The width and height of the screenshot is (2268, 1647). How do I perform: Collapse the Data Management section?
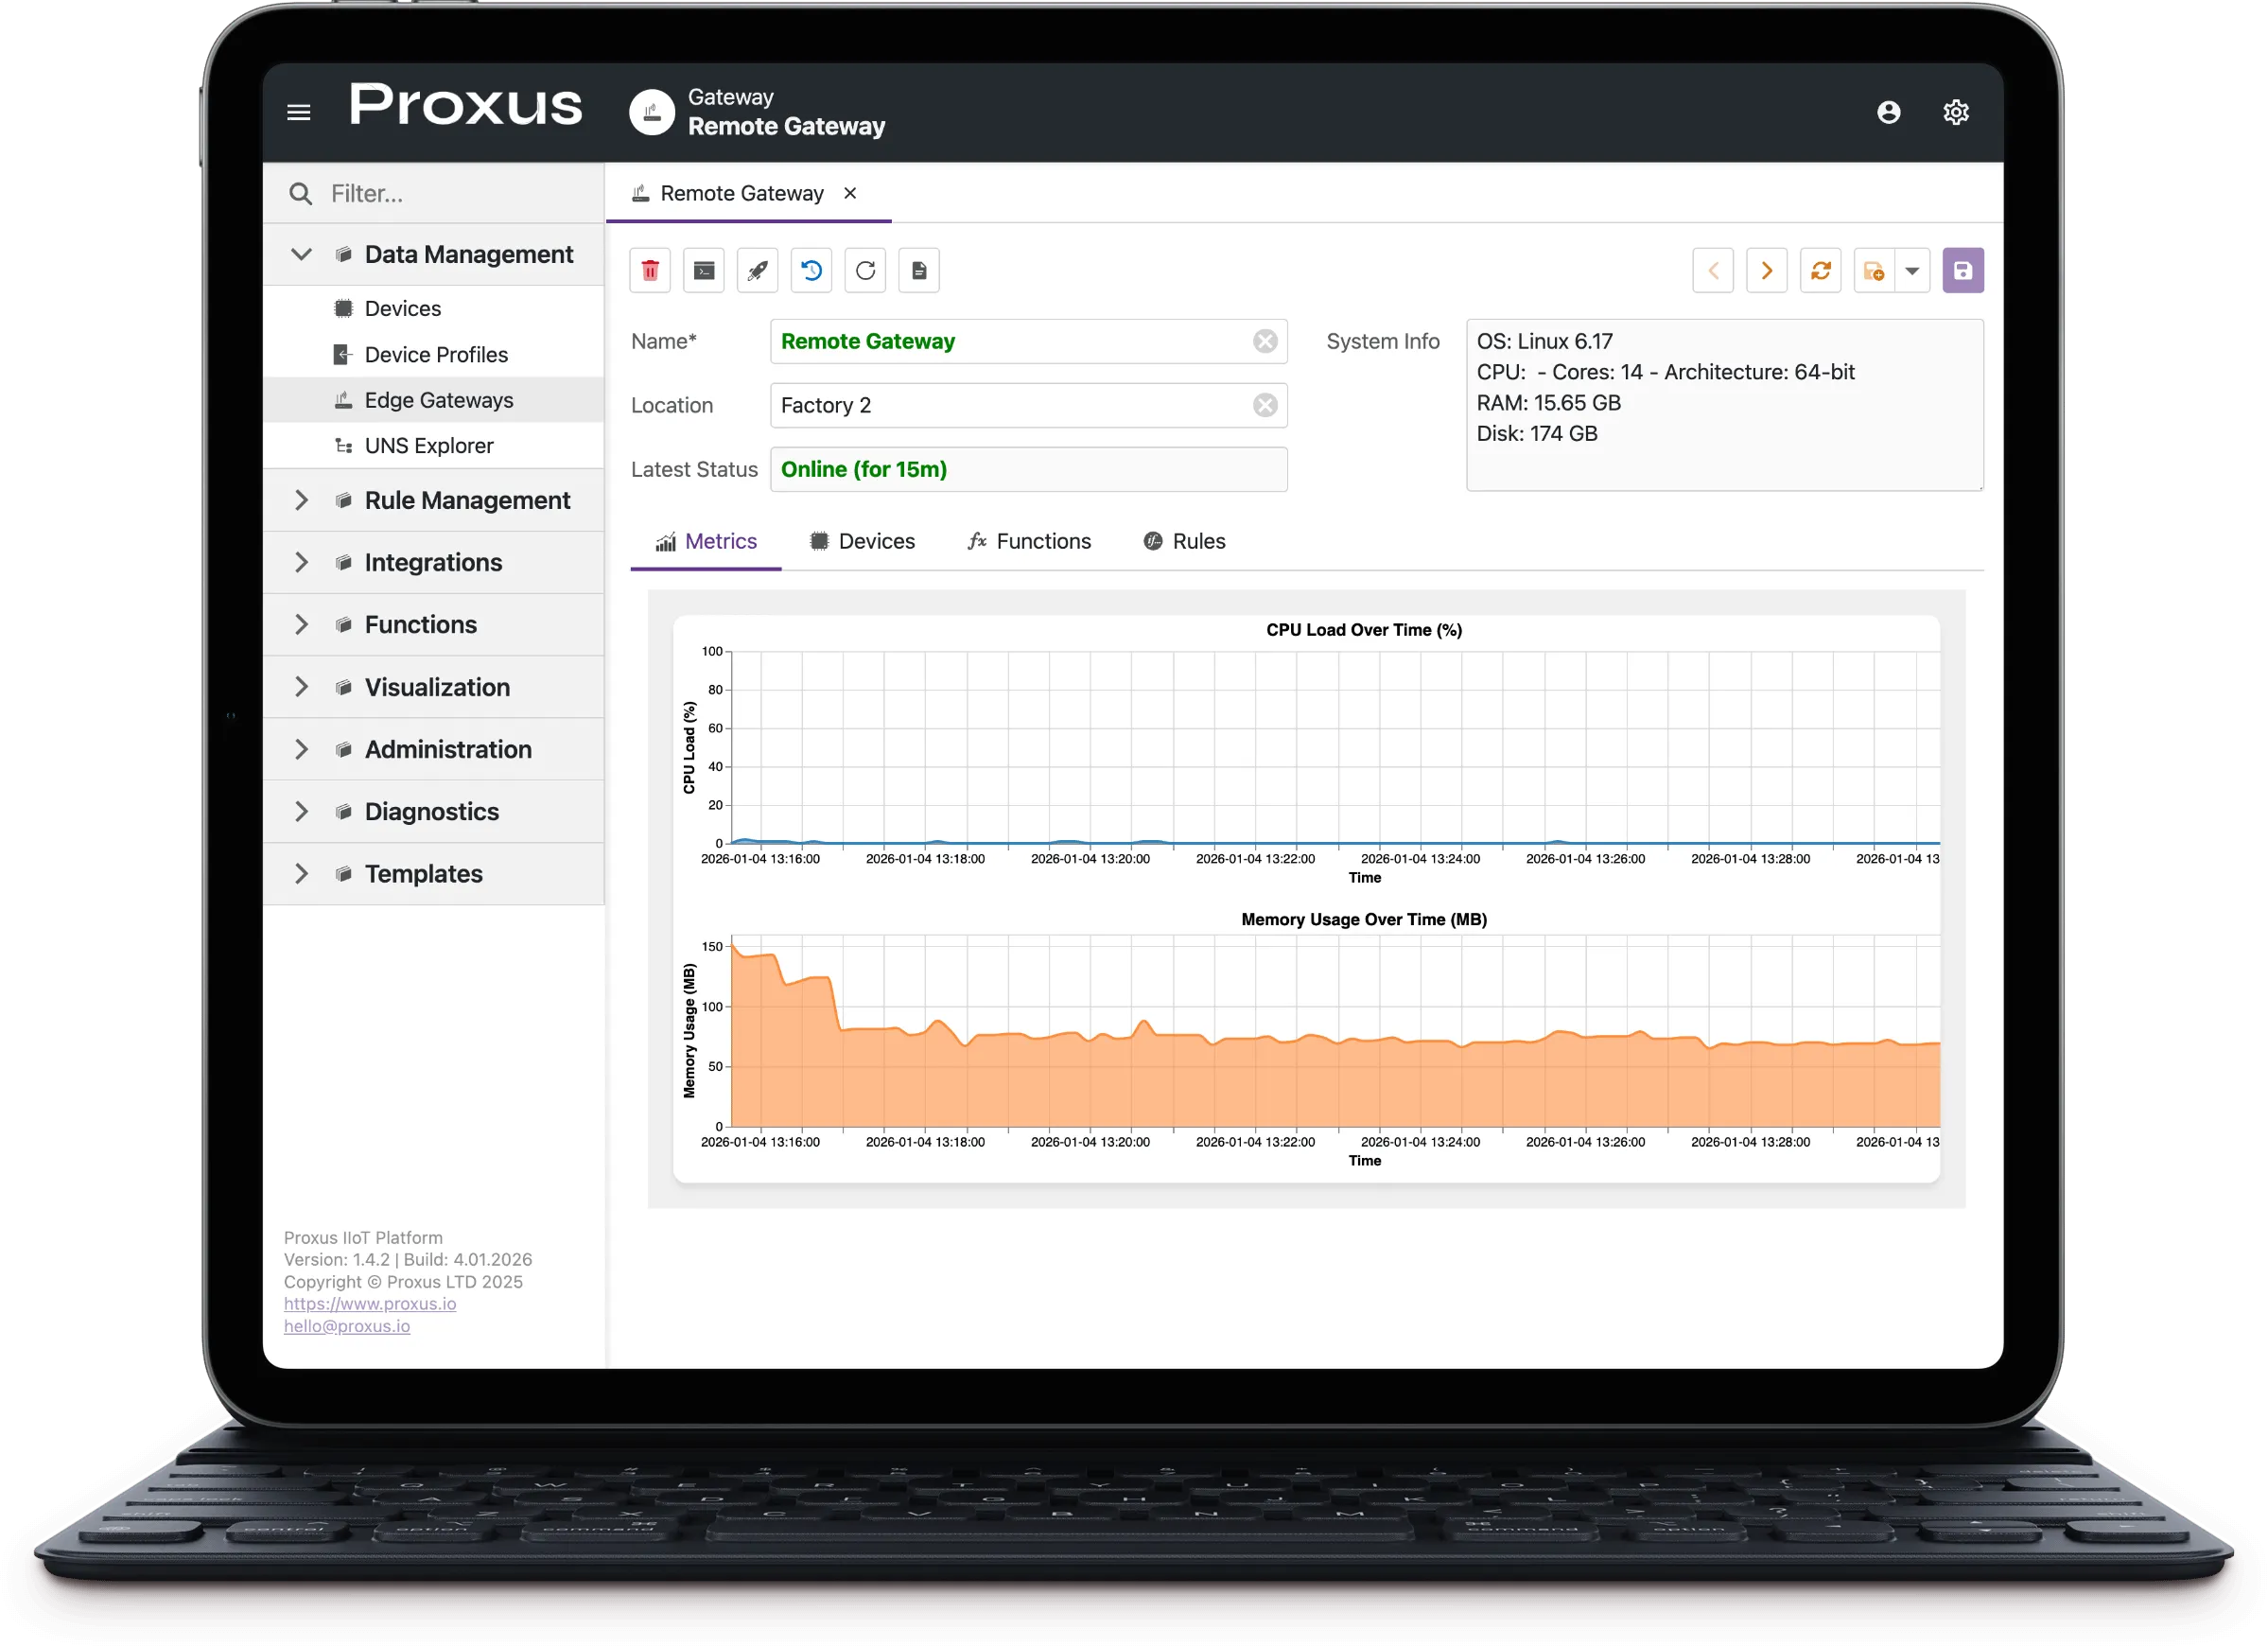[x=301, y=254]
